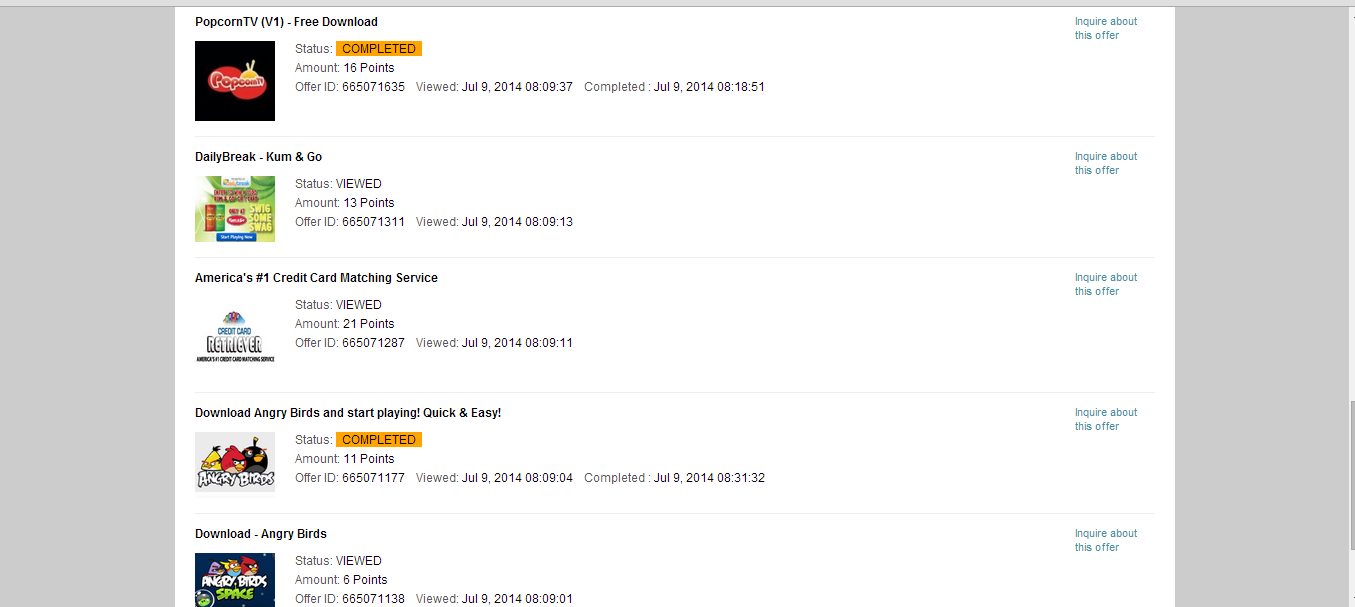Select the DailyBreak - Kum & Go title

tap(258, 157)
